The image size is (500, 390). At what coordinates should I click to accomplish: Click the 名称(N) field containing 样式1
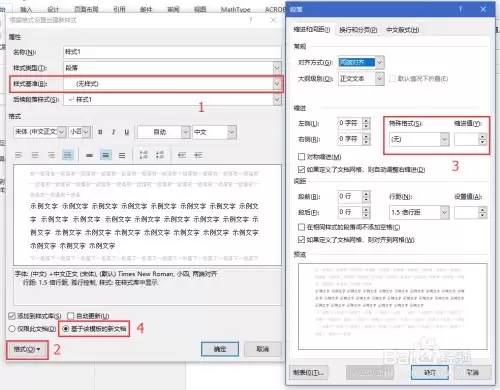tap(172, 52)
